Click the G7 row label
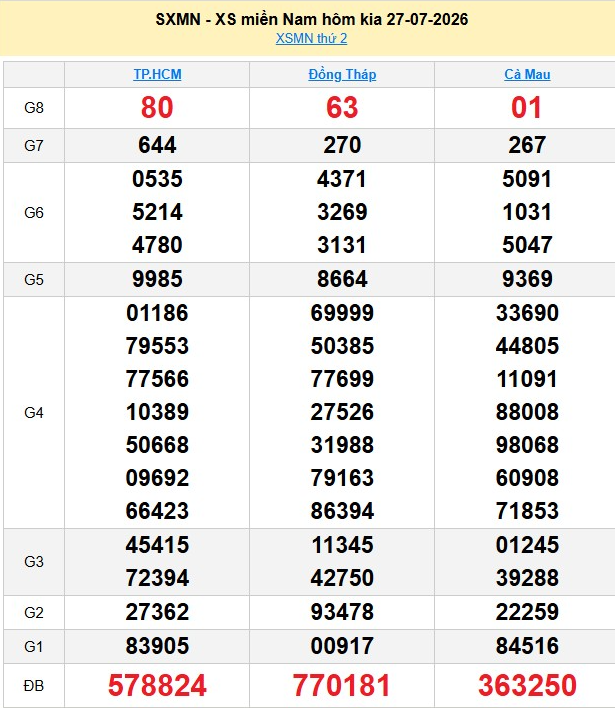 (x=34, y=146)
